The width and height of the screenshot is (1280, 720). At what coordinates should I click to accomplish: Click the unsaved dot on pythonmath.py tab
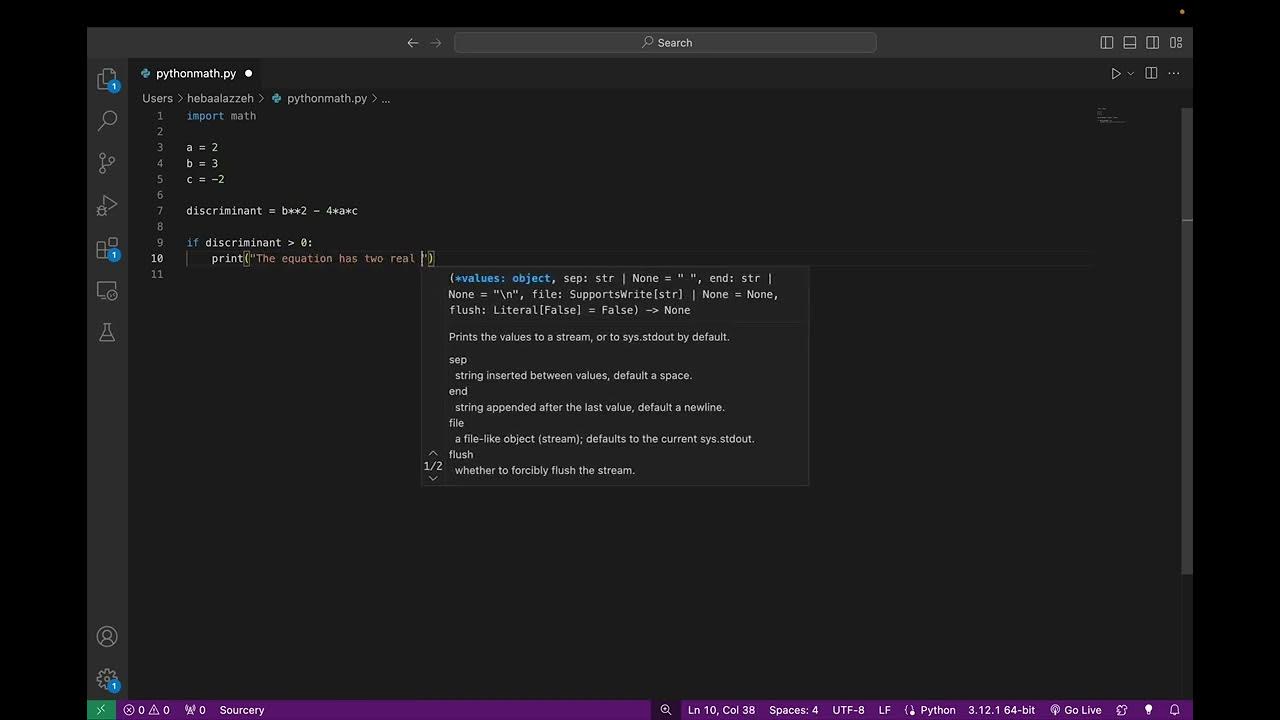coord(248,73)
